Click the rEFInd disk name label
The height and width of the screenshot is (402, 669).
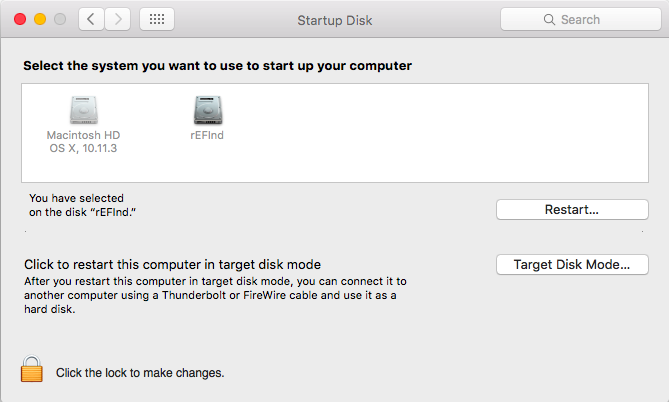click(207, 134)
